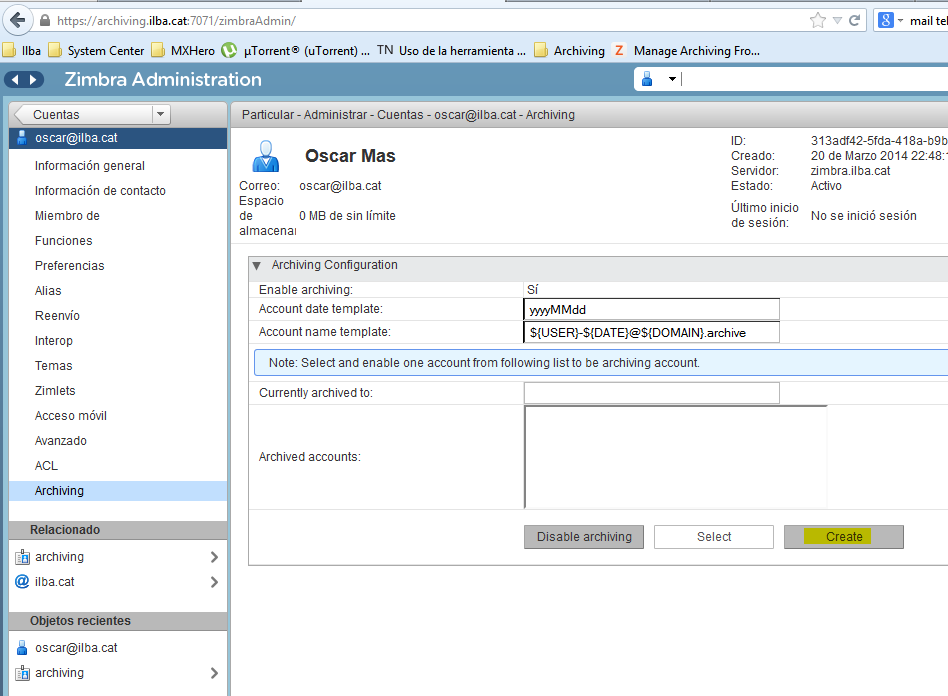Open the TN Uso de la herramienta bookmark
The width and height of the screenshot is (948, 696).
[451, 51]
